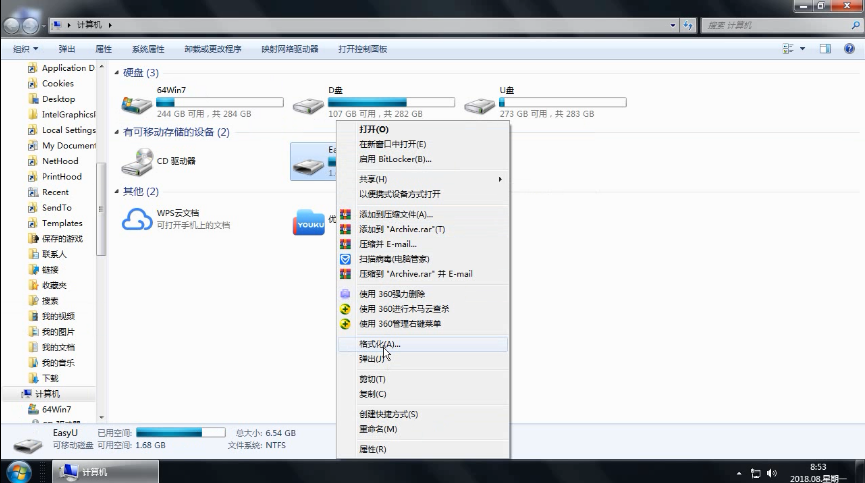Click the WinRAR icon beside 添加到压缩文件(A)...

click(345, 214)
